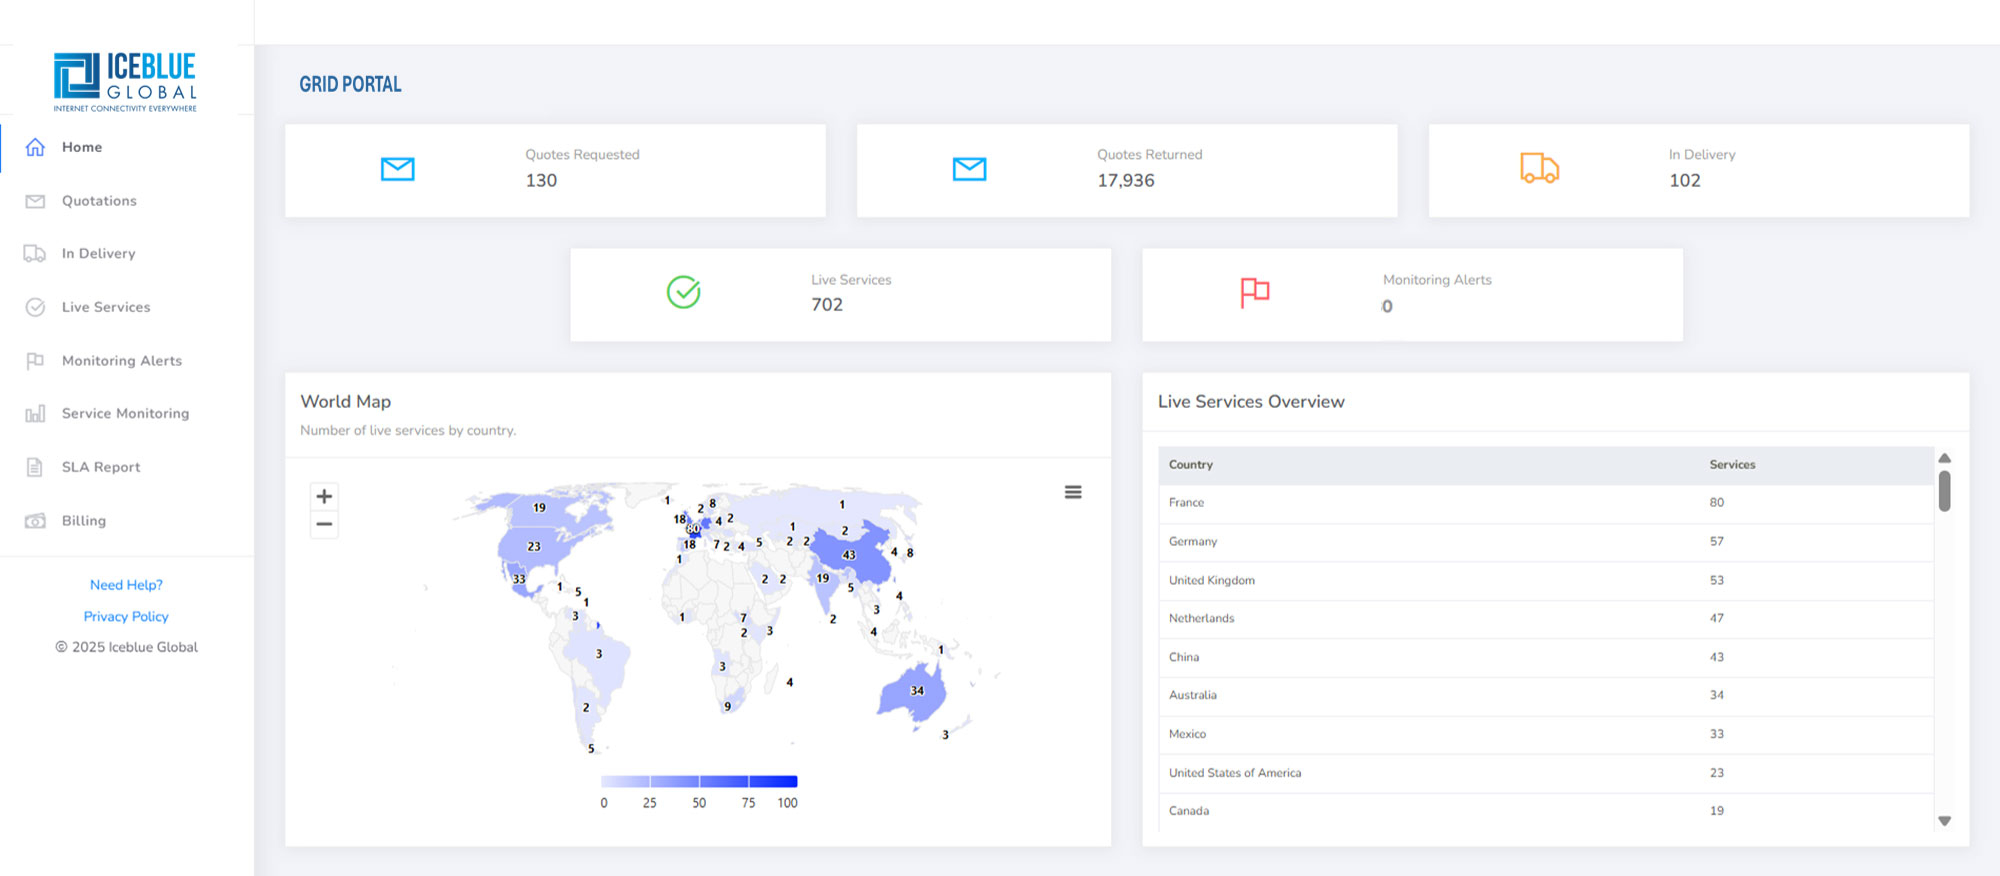Click the Billing cash icon
Screen dimensions: 2000x876
pos(35,521)
